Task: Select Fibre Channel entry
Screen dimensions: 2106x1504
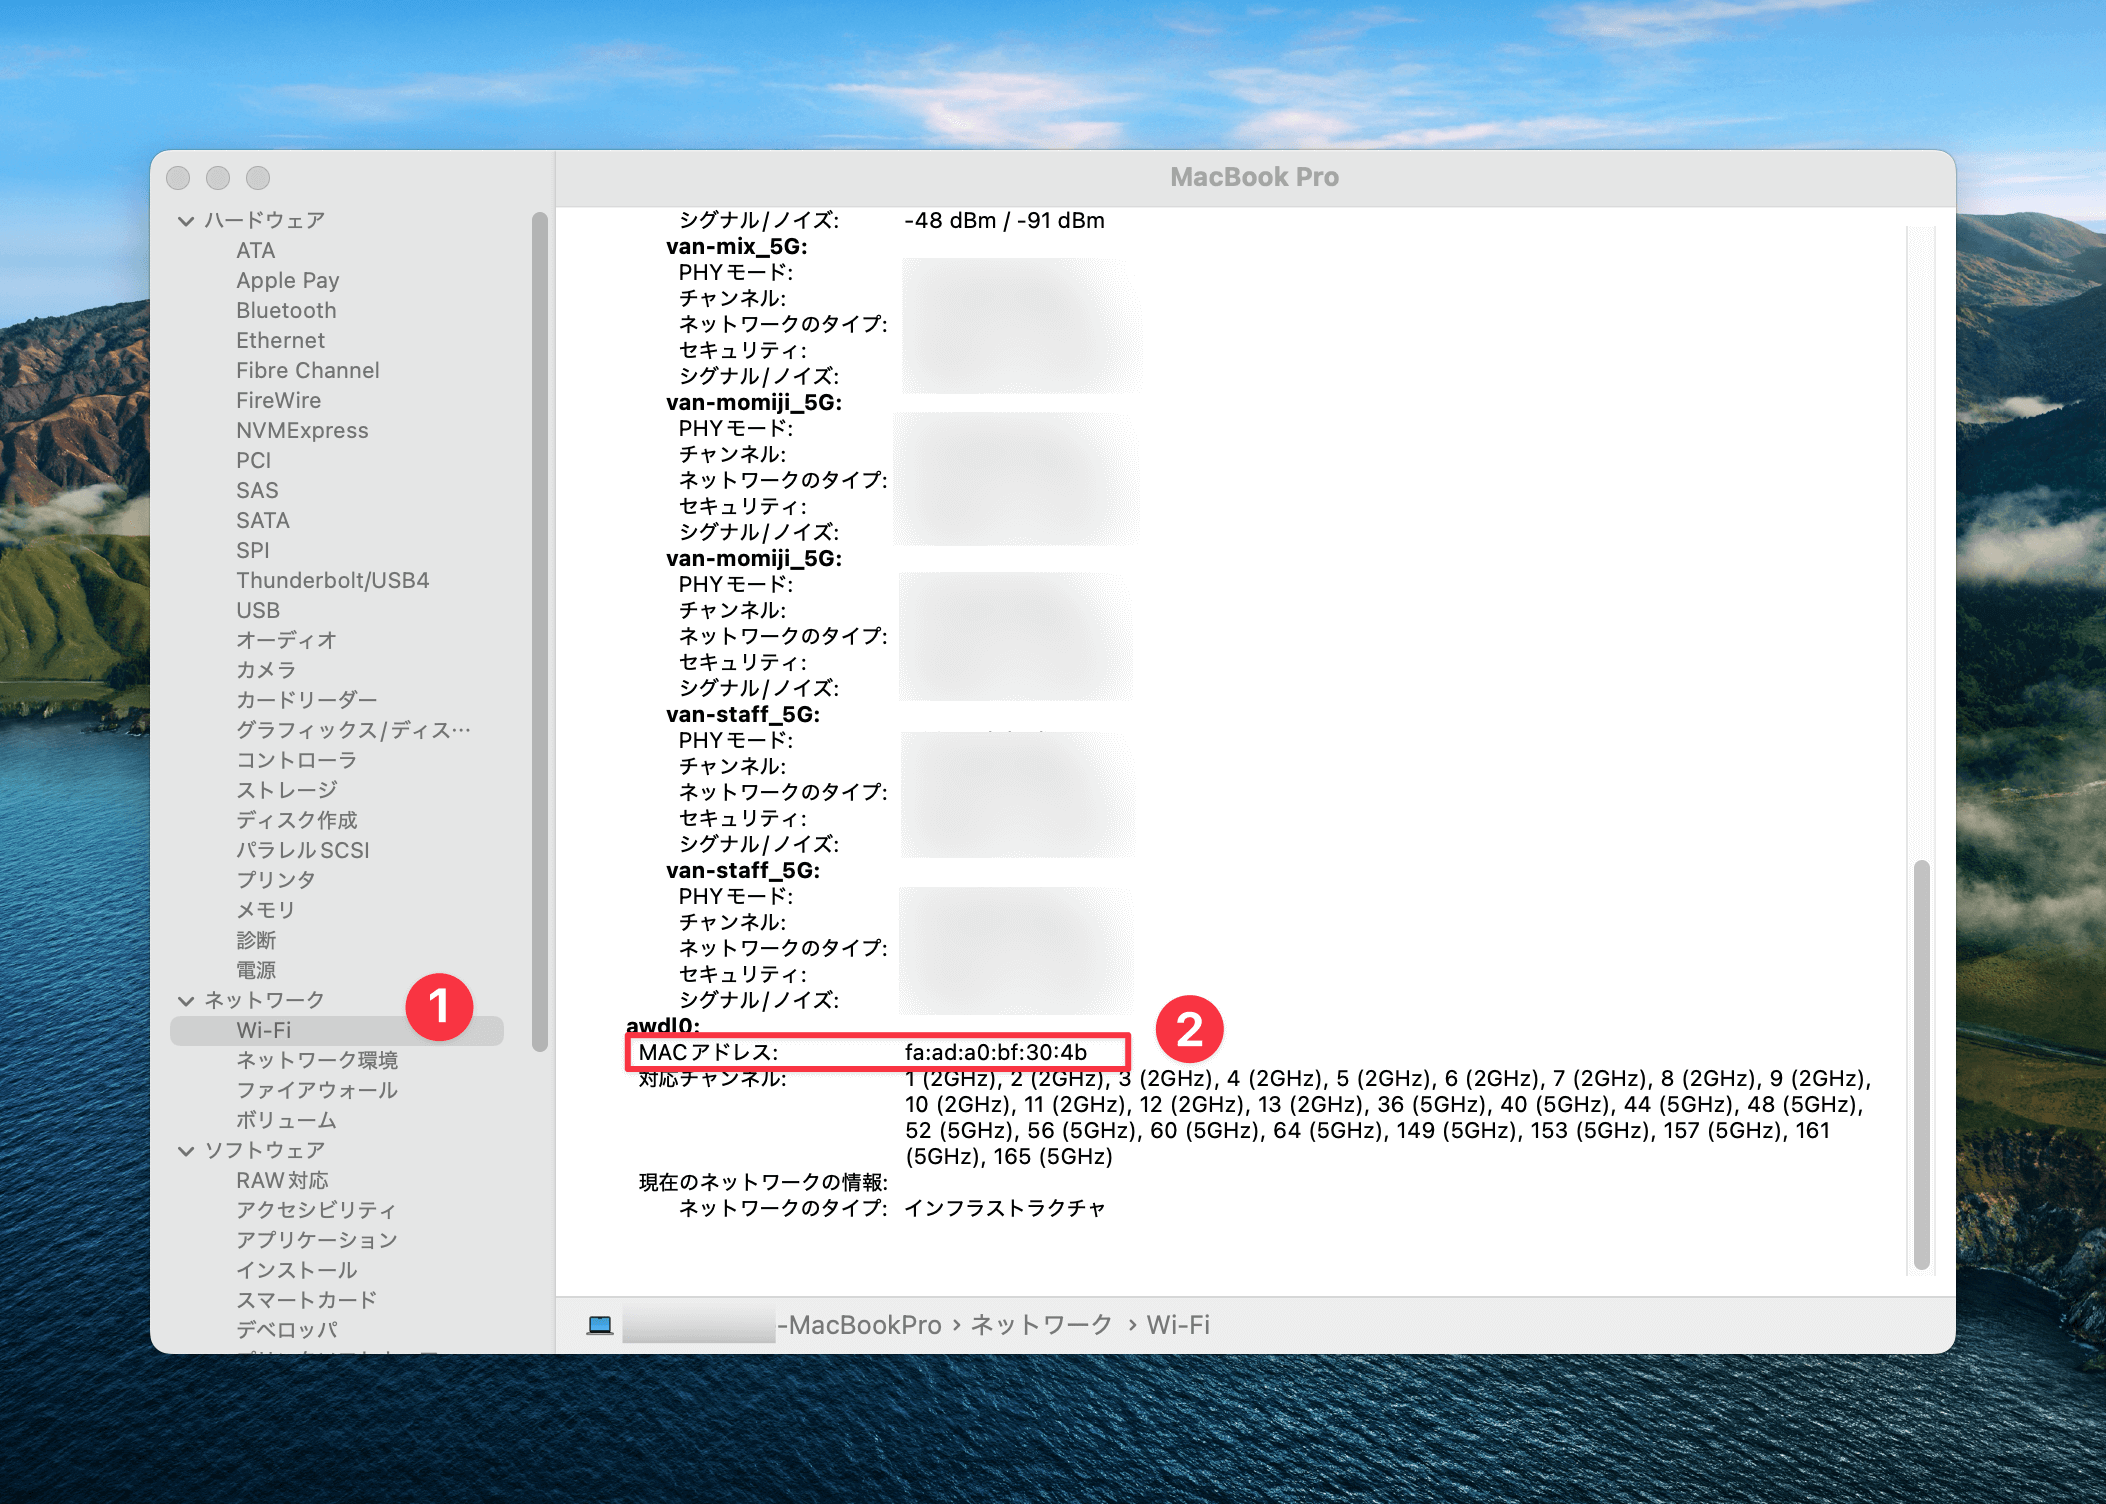Action: tap(308, 371)
